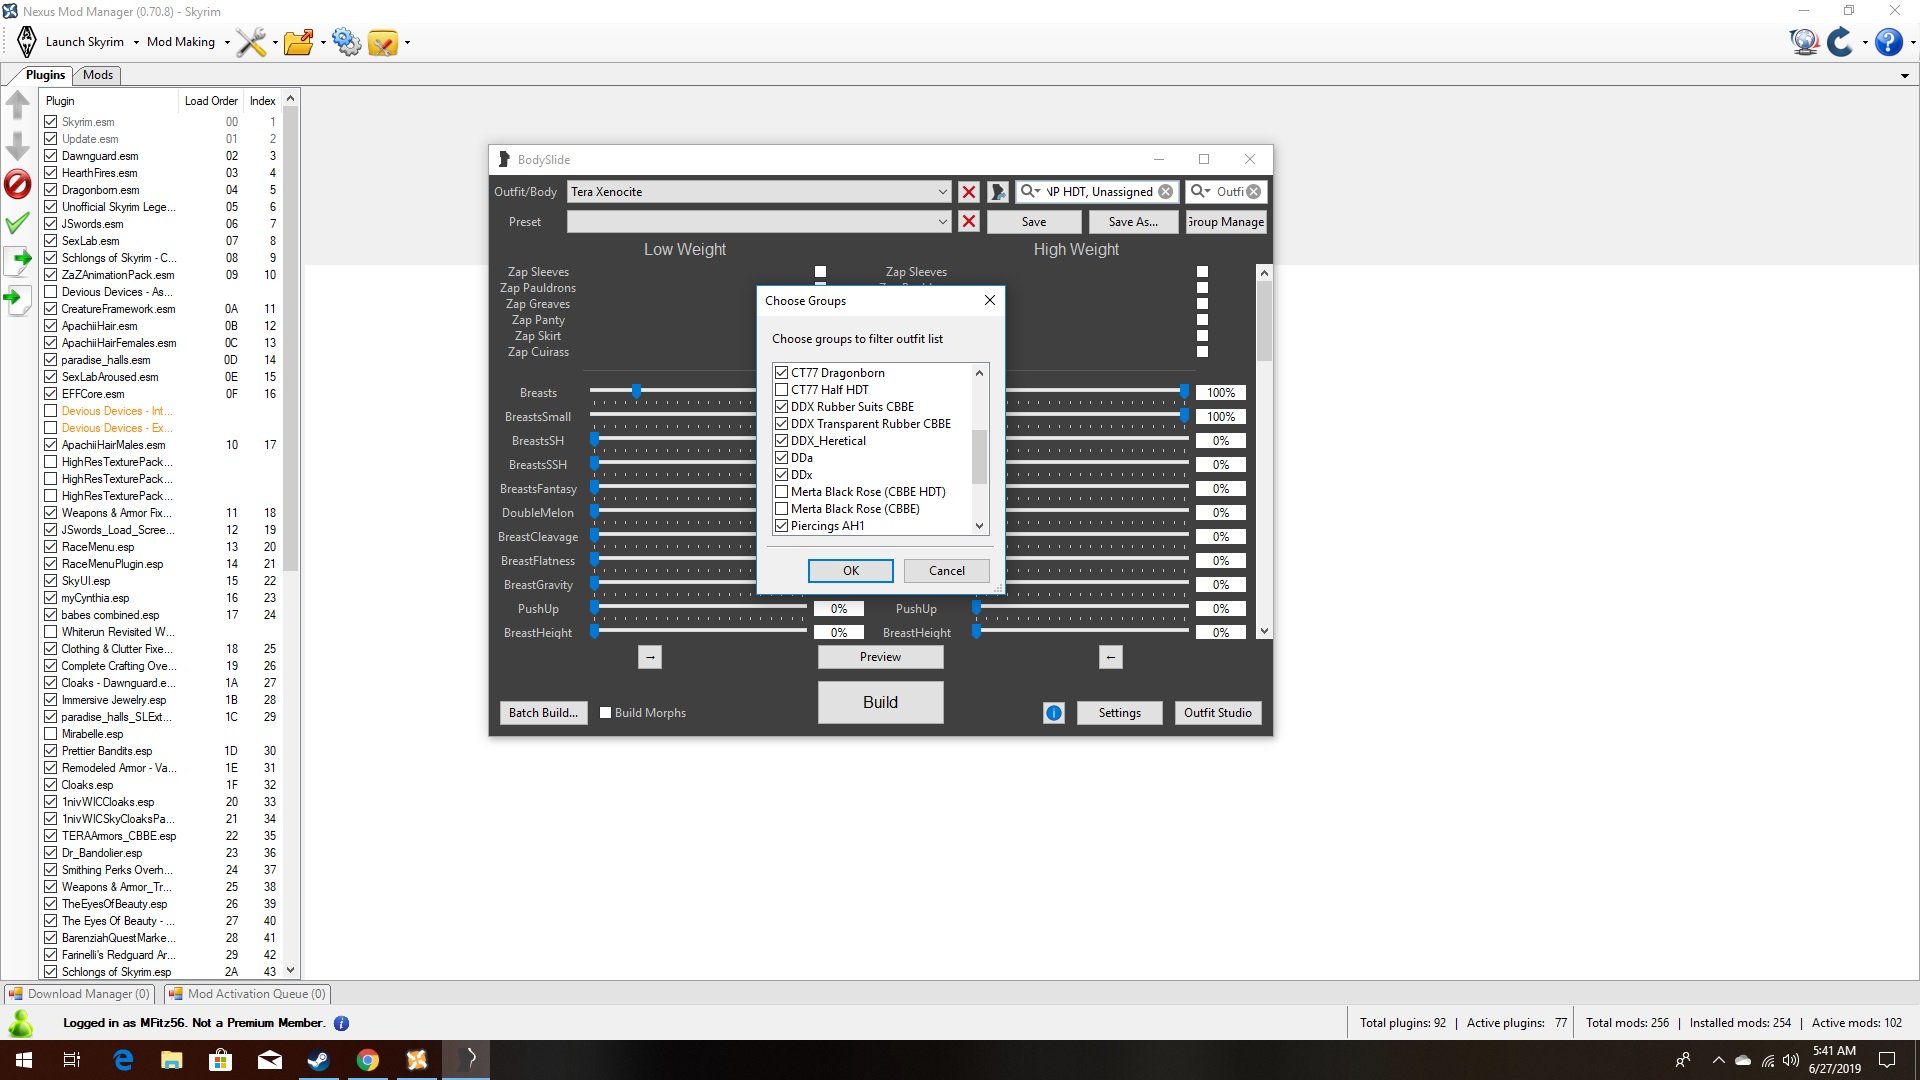Clear the group filter search field
1920x1080 pixels.
1165,192
